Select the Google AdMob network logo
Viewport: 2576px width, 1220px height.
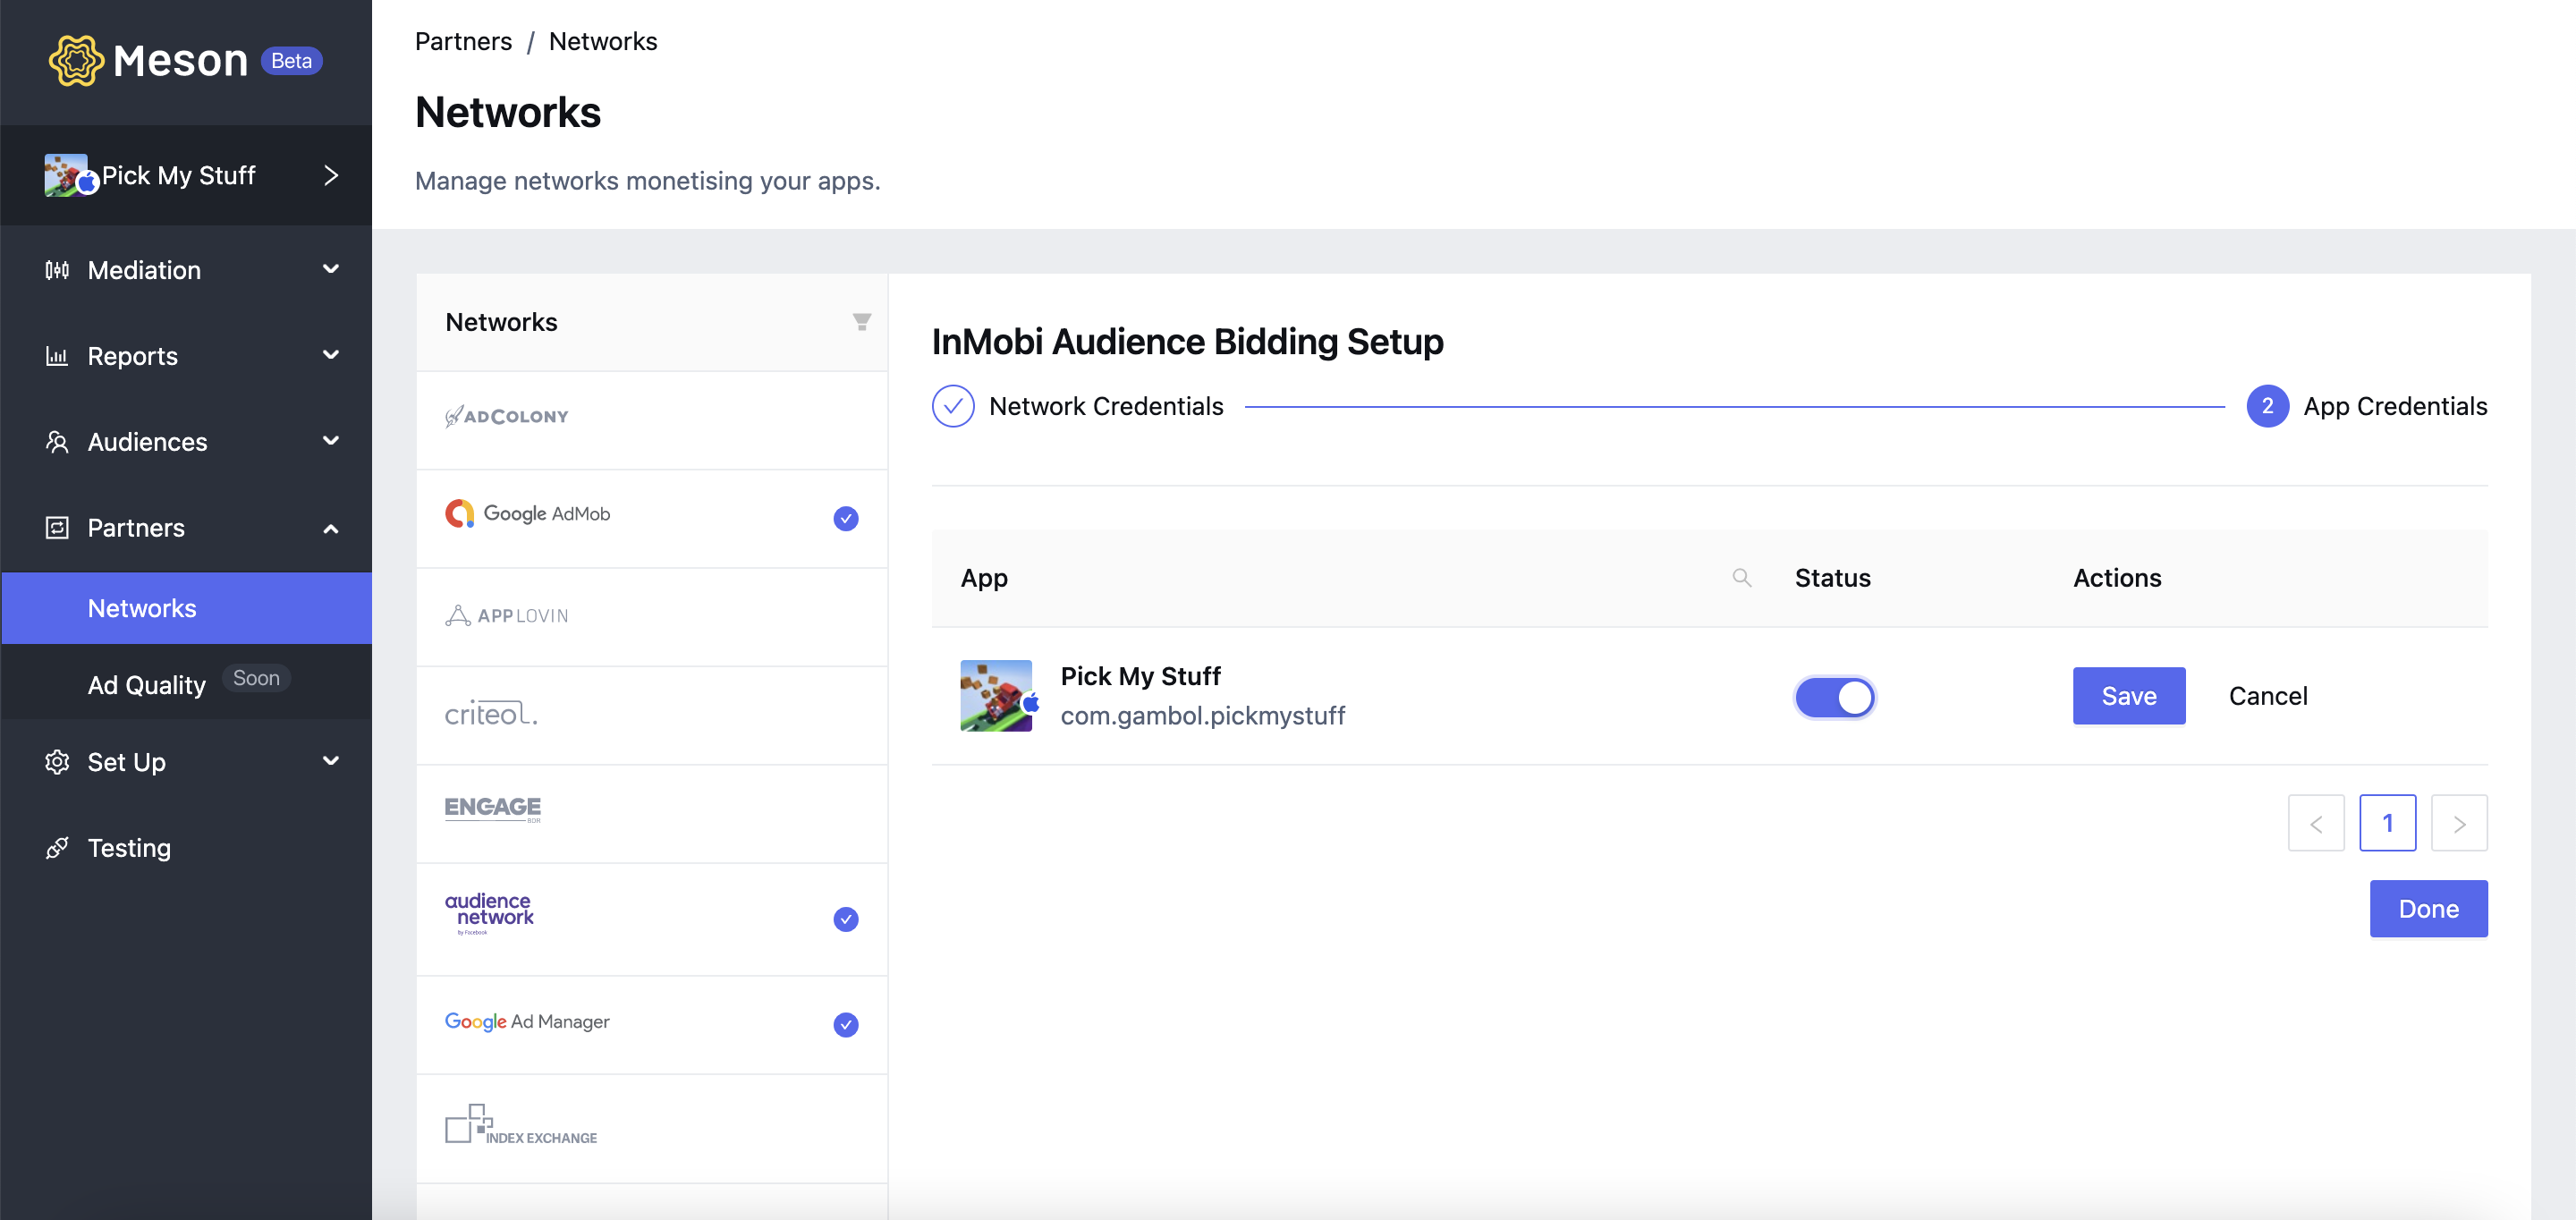tap(527, 514)
